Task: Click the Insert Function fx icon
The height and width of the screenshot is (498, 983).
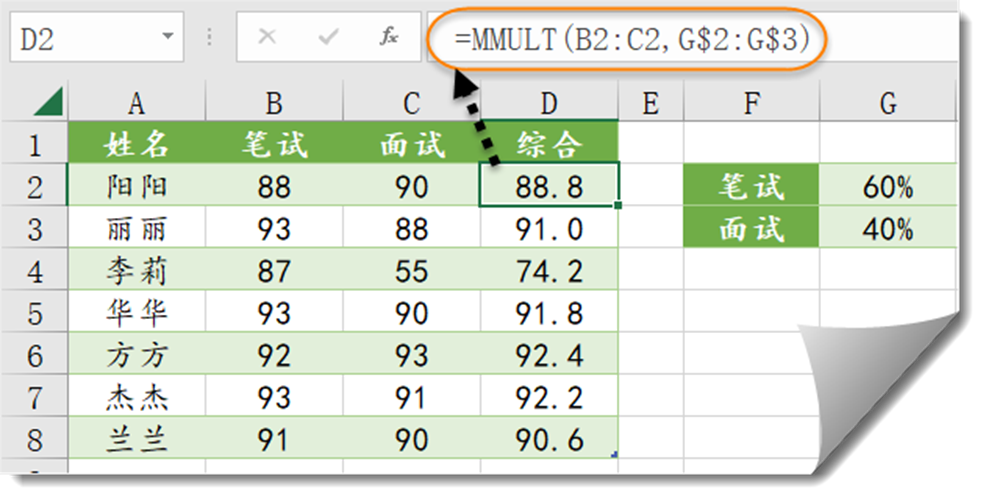Action: 389,37
